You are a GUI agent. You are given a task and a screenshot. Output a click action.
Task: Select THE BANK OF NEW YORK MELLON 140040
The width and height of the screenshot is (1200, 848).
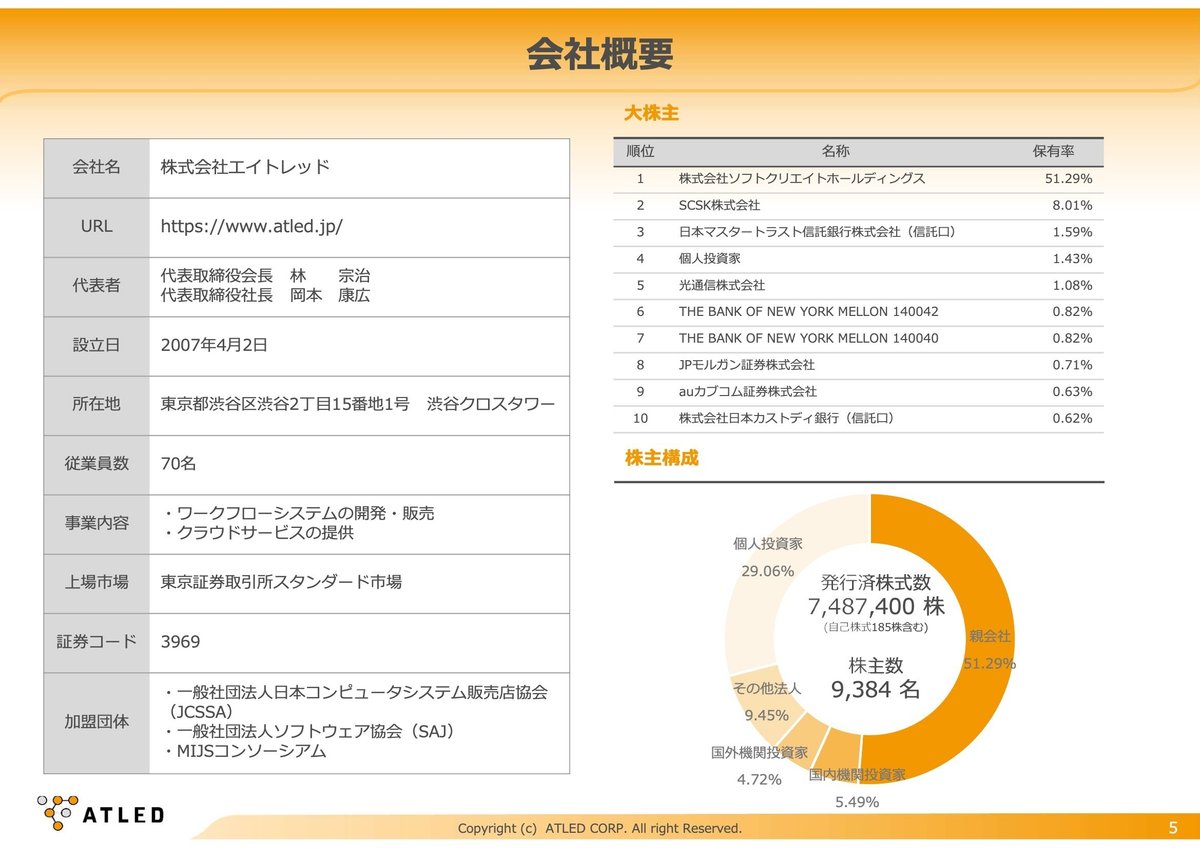pos(809,339)
